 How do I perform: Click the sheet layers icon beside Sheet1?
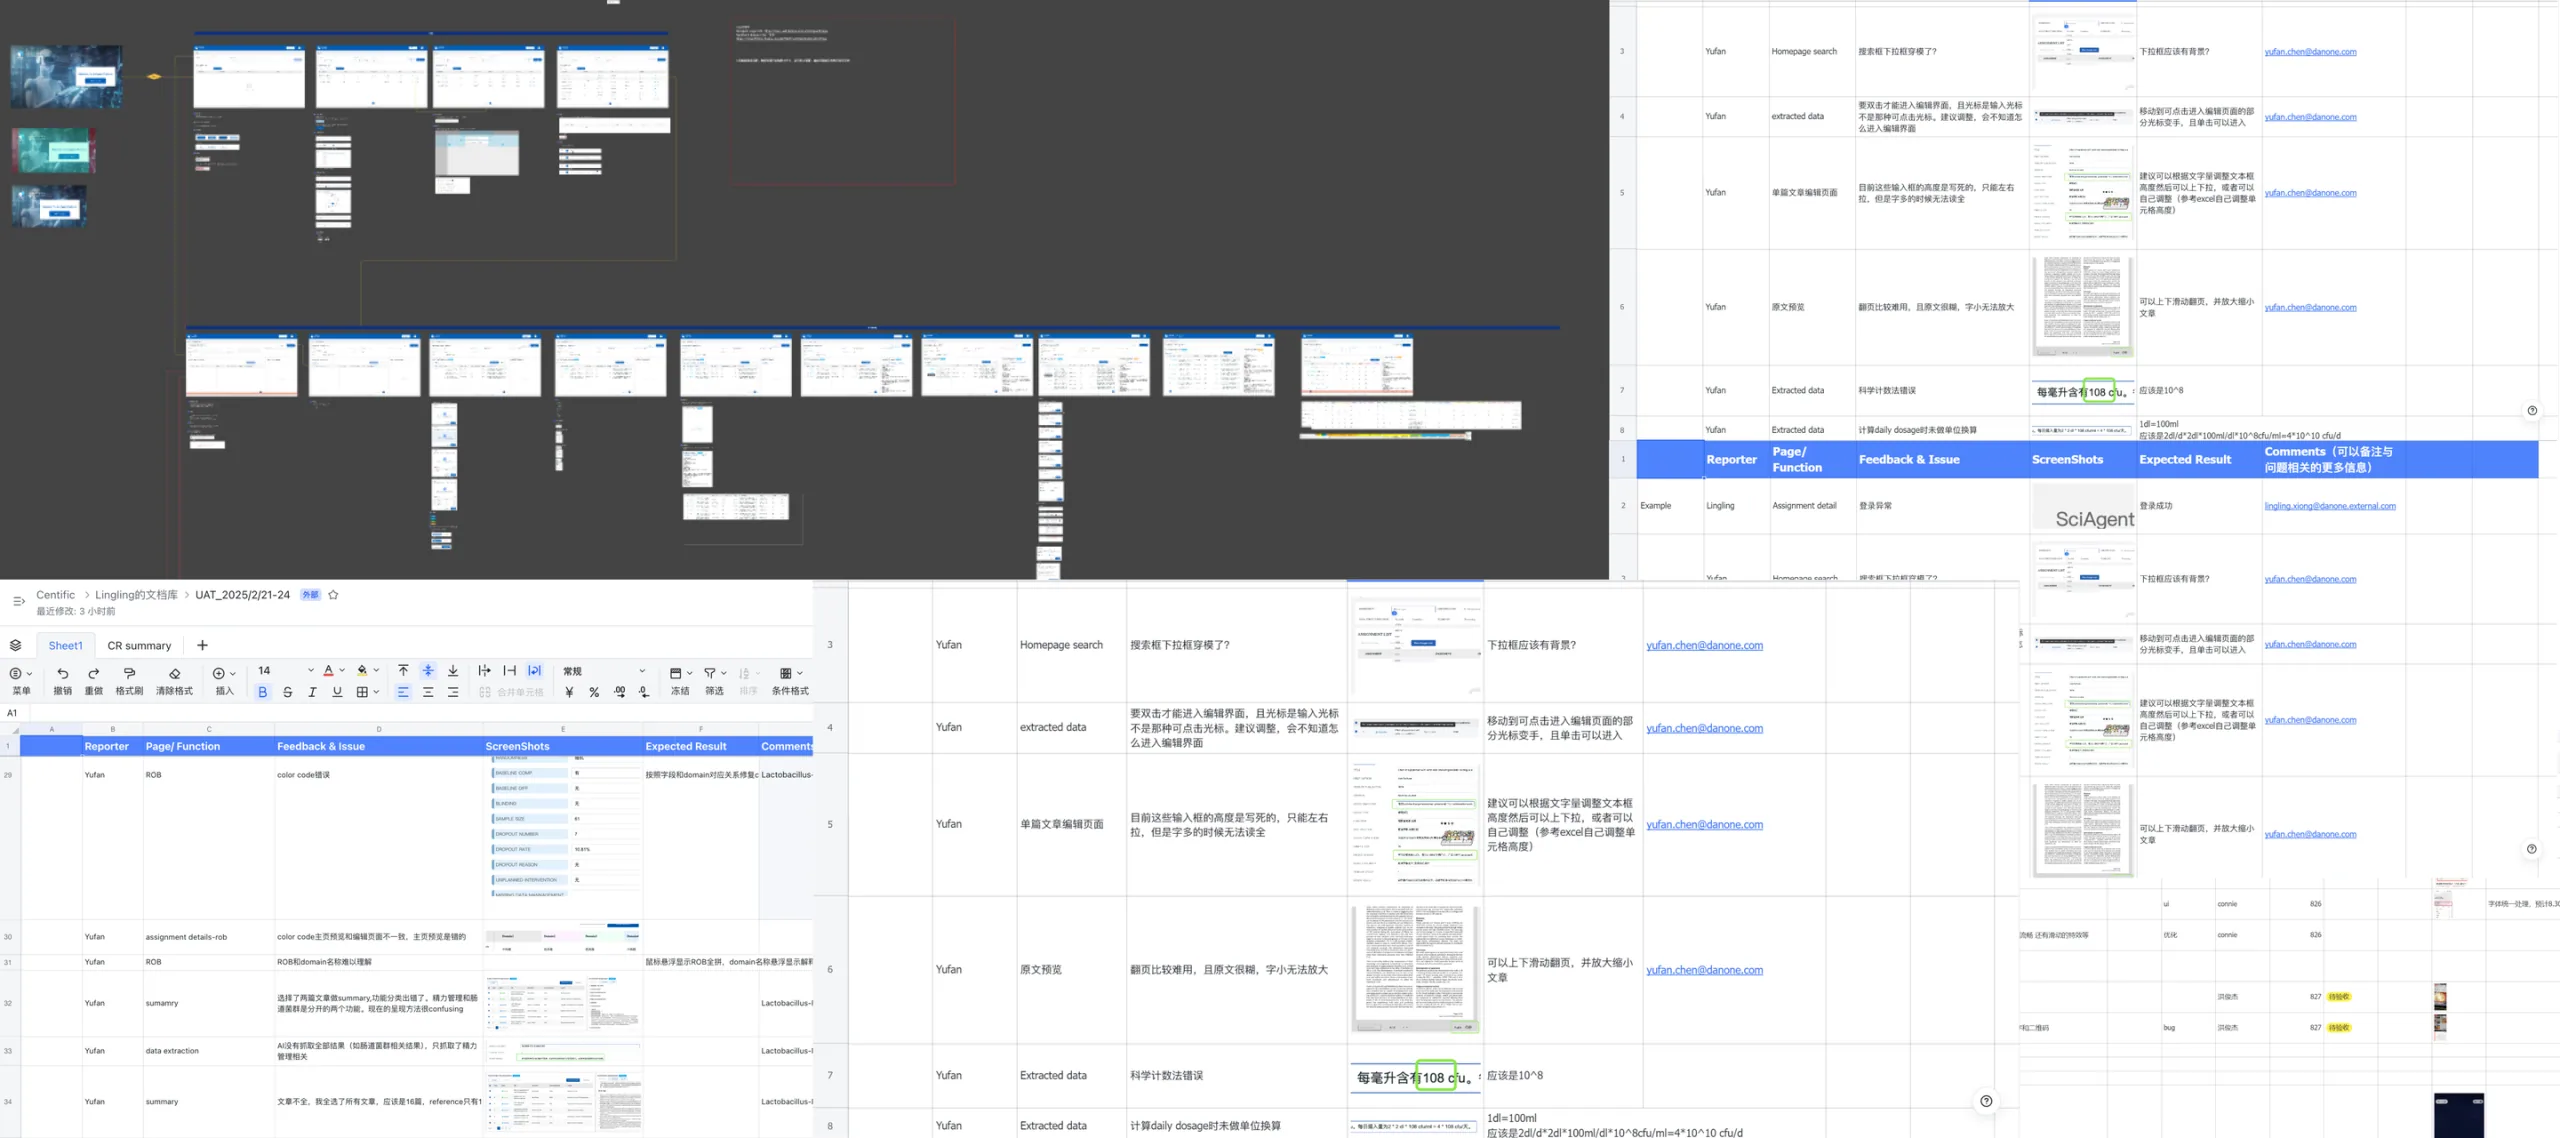pyautogui.click(x=15, y=645)
